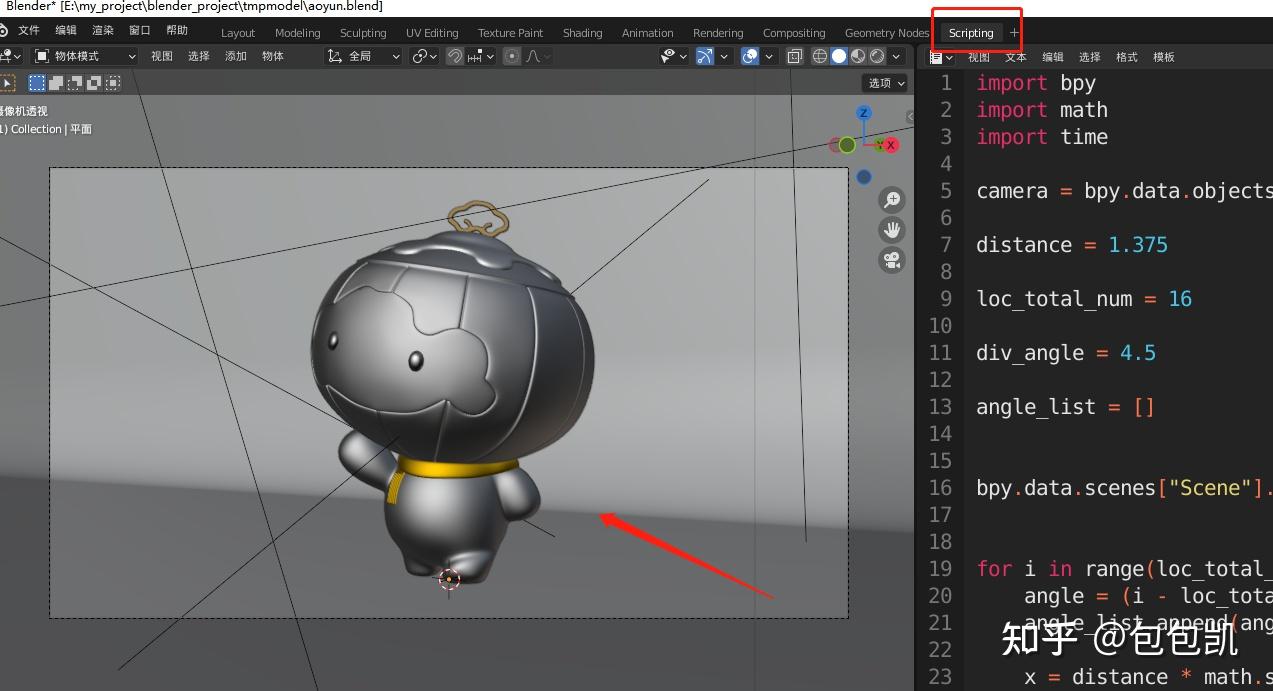1273x691 pixels.
Task: Toggle viewport overlays display
Action: [750, 57]
